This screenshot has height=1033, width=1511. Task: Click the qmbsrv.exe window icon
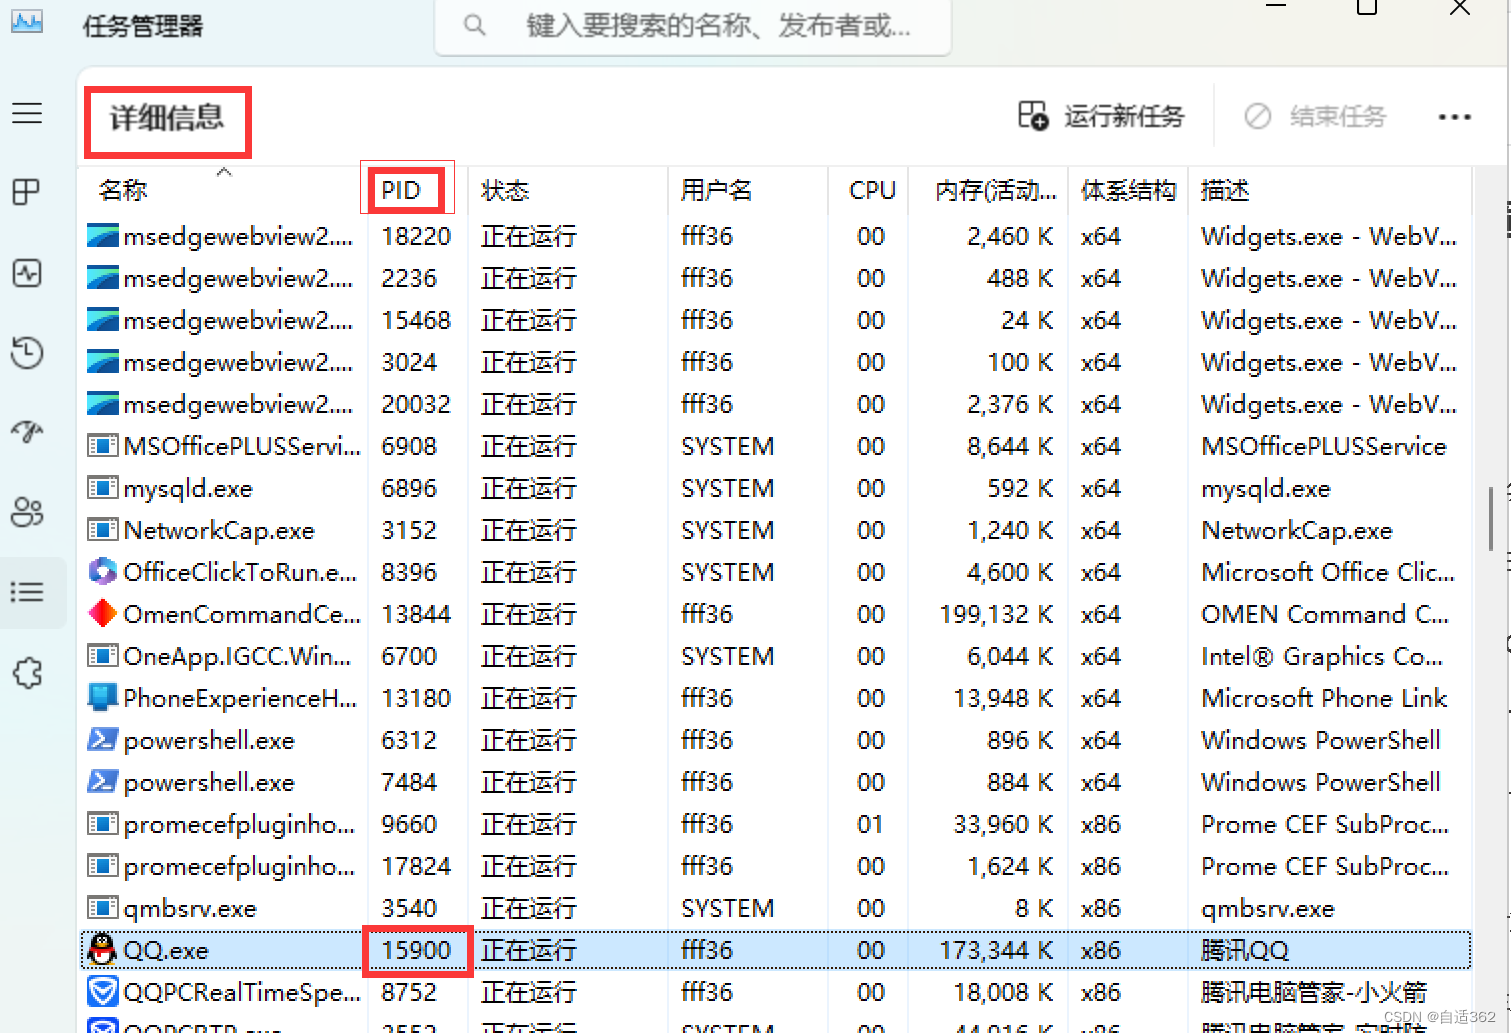click(x=103, y=907)
